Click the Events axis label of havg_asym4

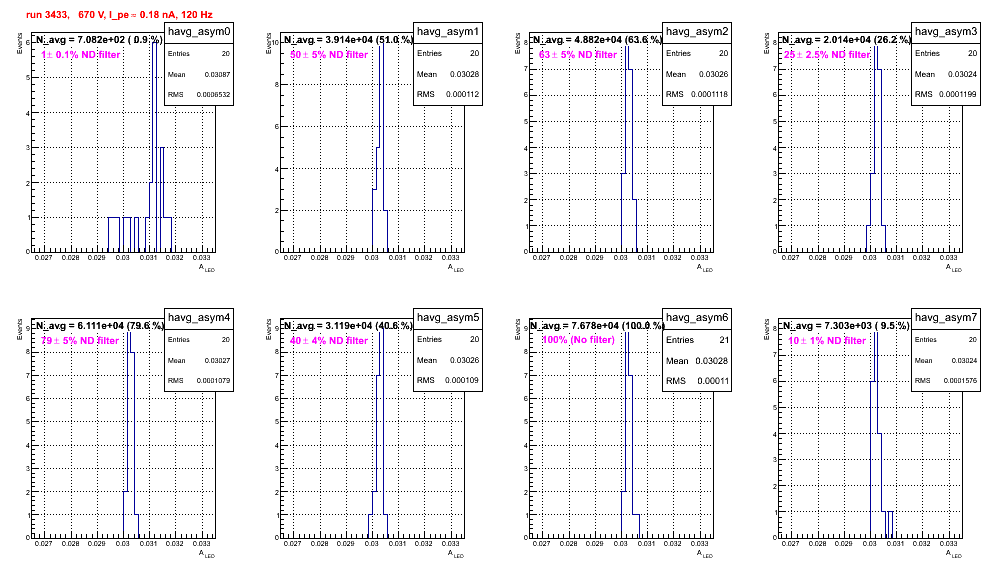coord(18,330)
